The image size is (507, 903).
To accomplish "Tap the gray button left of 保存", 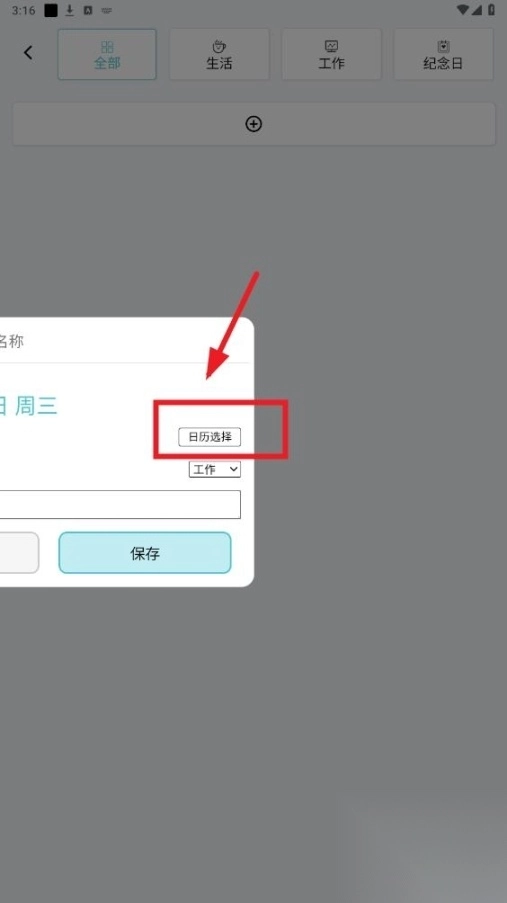I will tap(19, 553).
